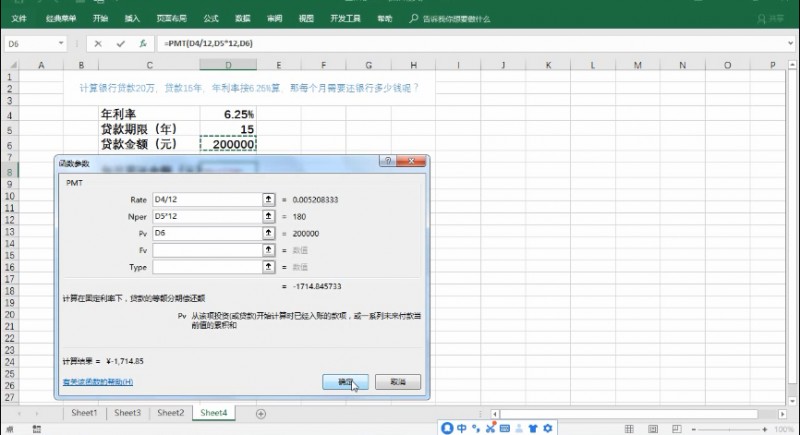Open the Formulas ribbon tab
The width and height of the screenshot is (800, 435).
click(x=211, y=18)
